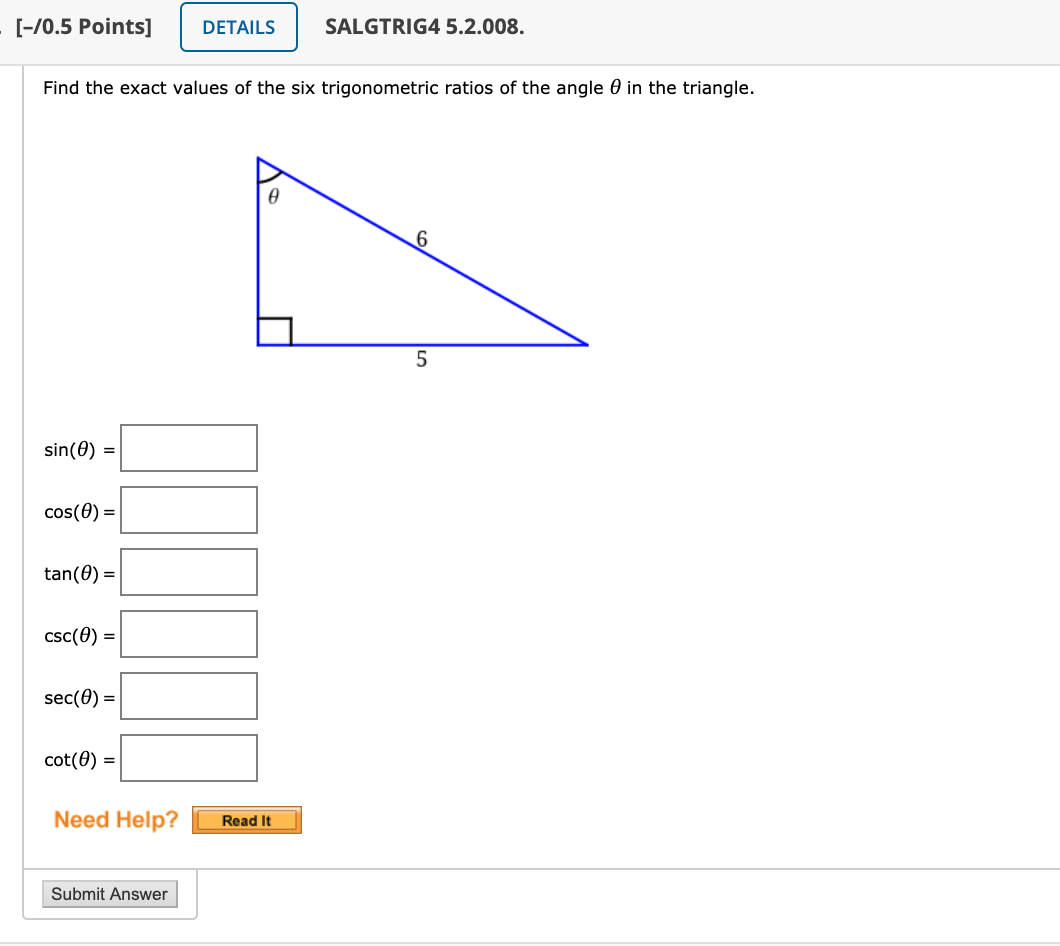The width and height of the screenshot is (1060, 946).
Task: Click the sec(θ) answer field
Action: click(x=188, y=695)
